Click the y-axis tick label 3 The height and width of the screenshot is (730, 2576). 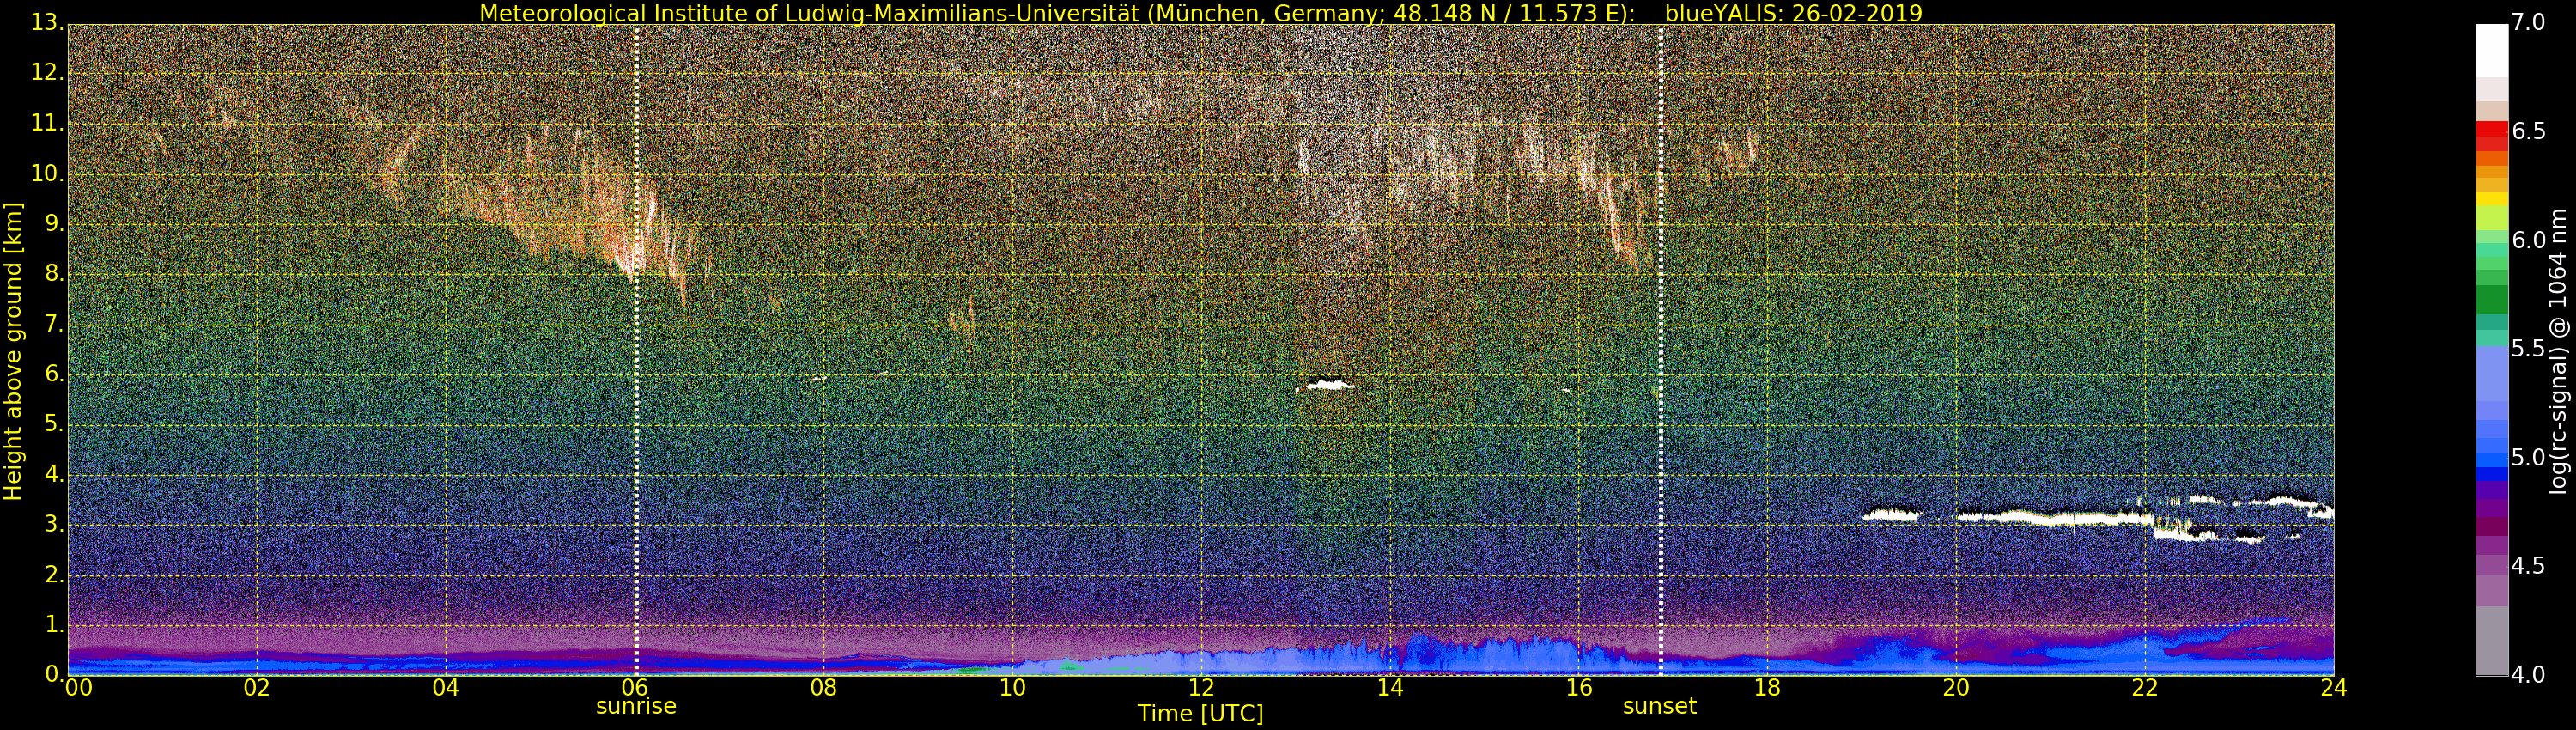click(x=54, y=524)
